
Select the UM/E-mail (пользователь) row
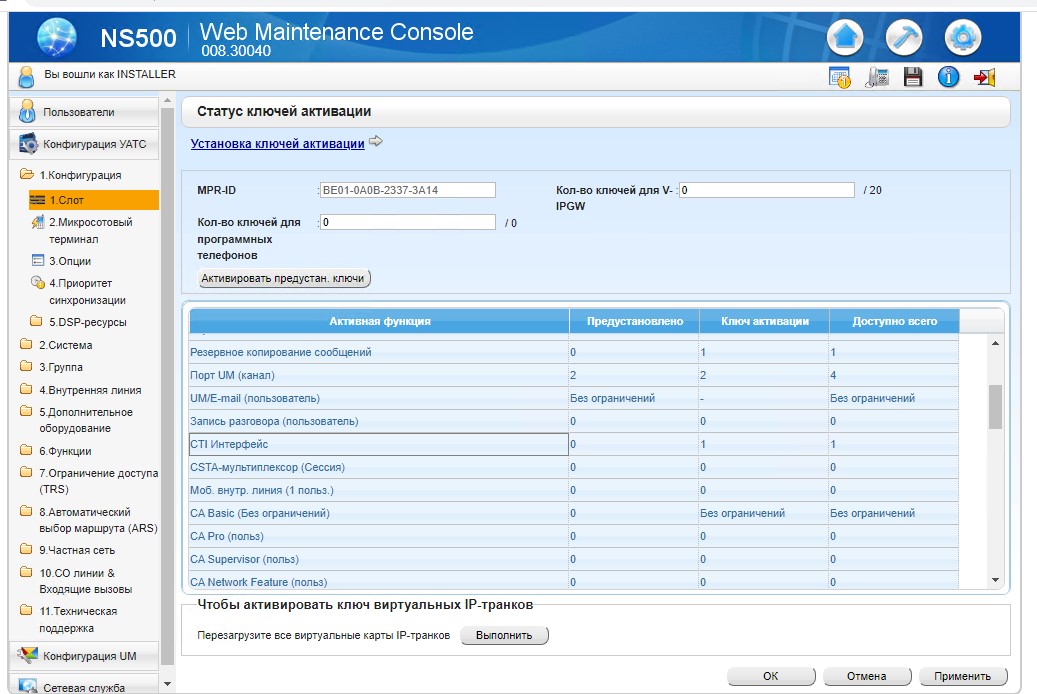[x=574, y=398]
